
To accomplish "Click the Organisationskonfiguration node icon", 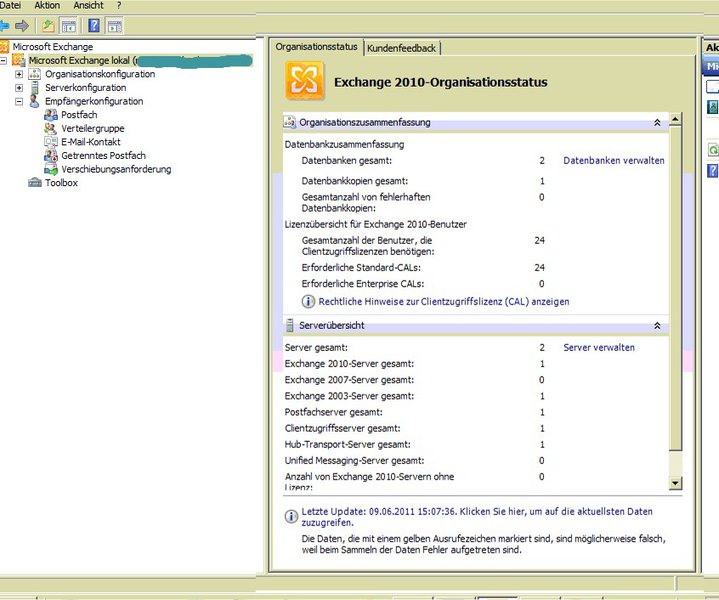I will (x=35, y=74).
